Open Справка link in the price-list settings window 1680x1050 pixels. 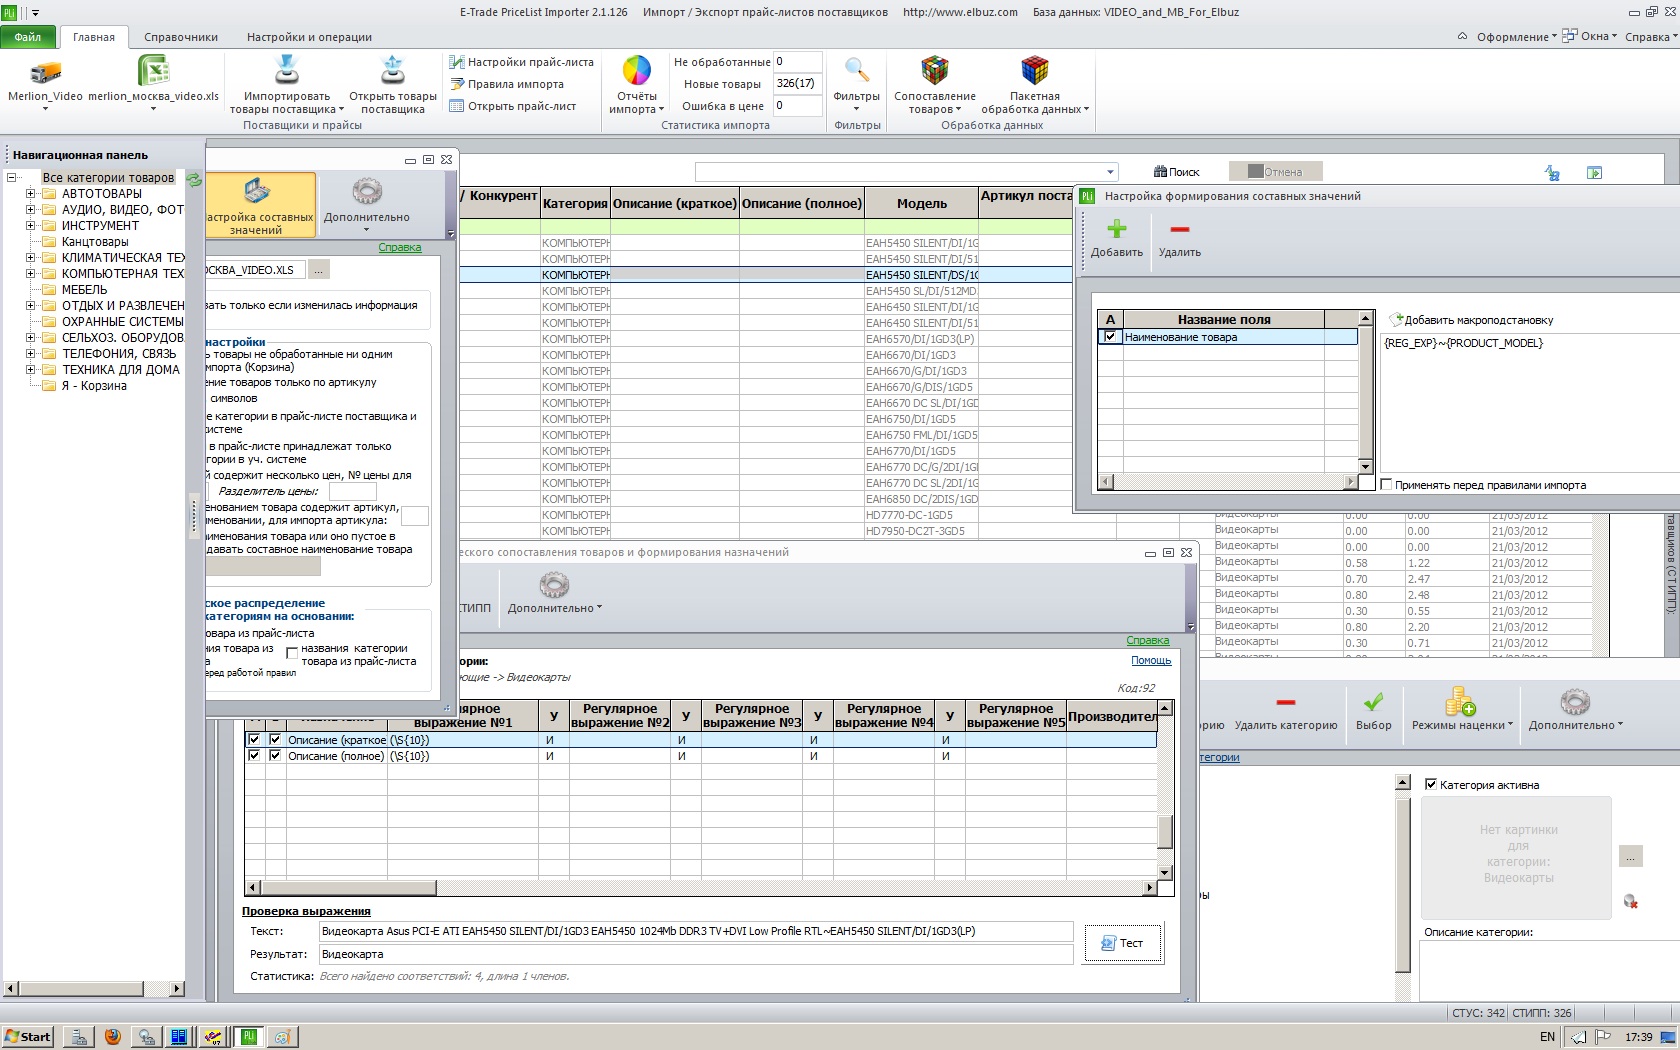pos(400,248)
